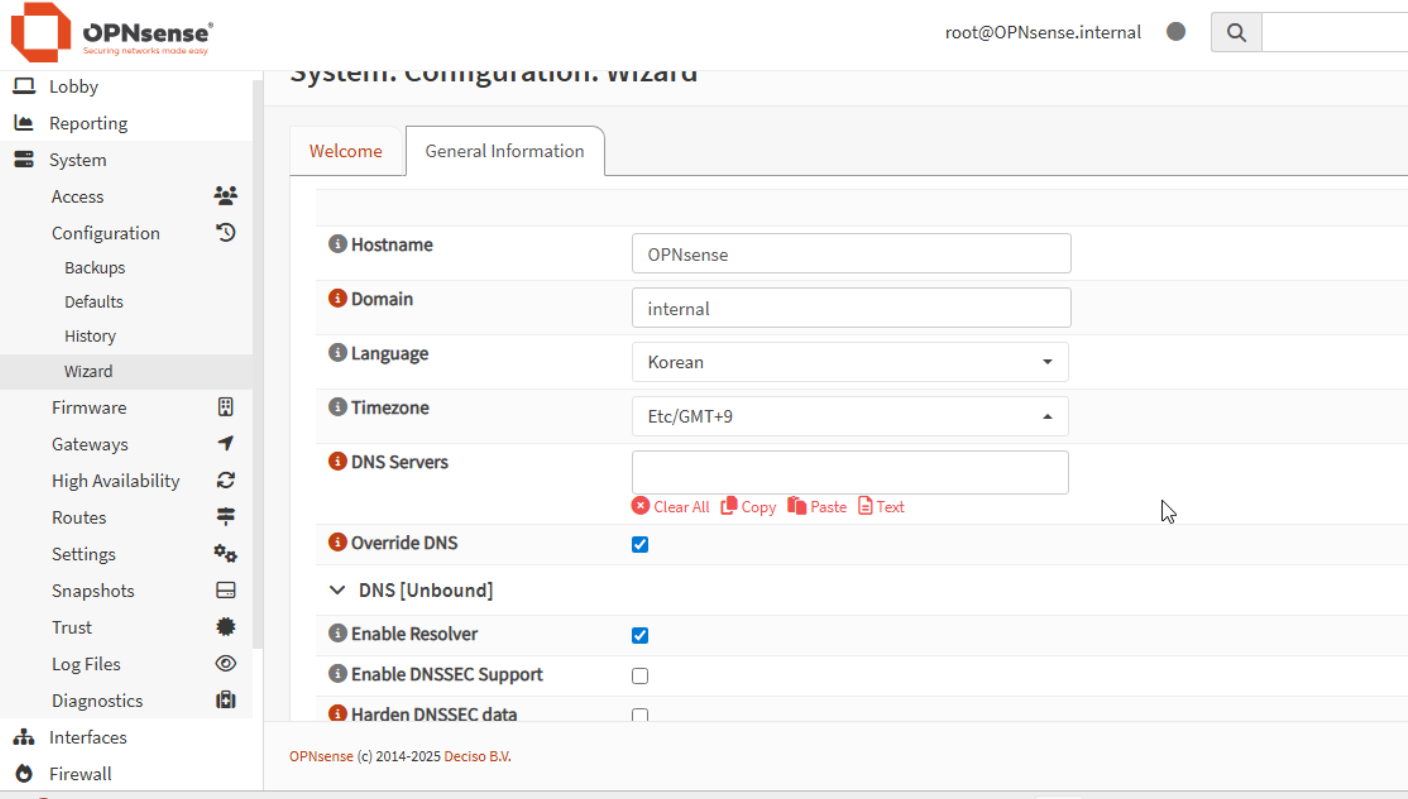Click the Gateways arrow icon
This screenshot has width=1408, height=799.
(226, 443)
